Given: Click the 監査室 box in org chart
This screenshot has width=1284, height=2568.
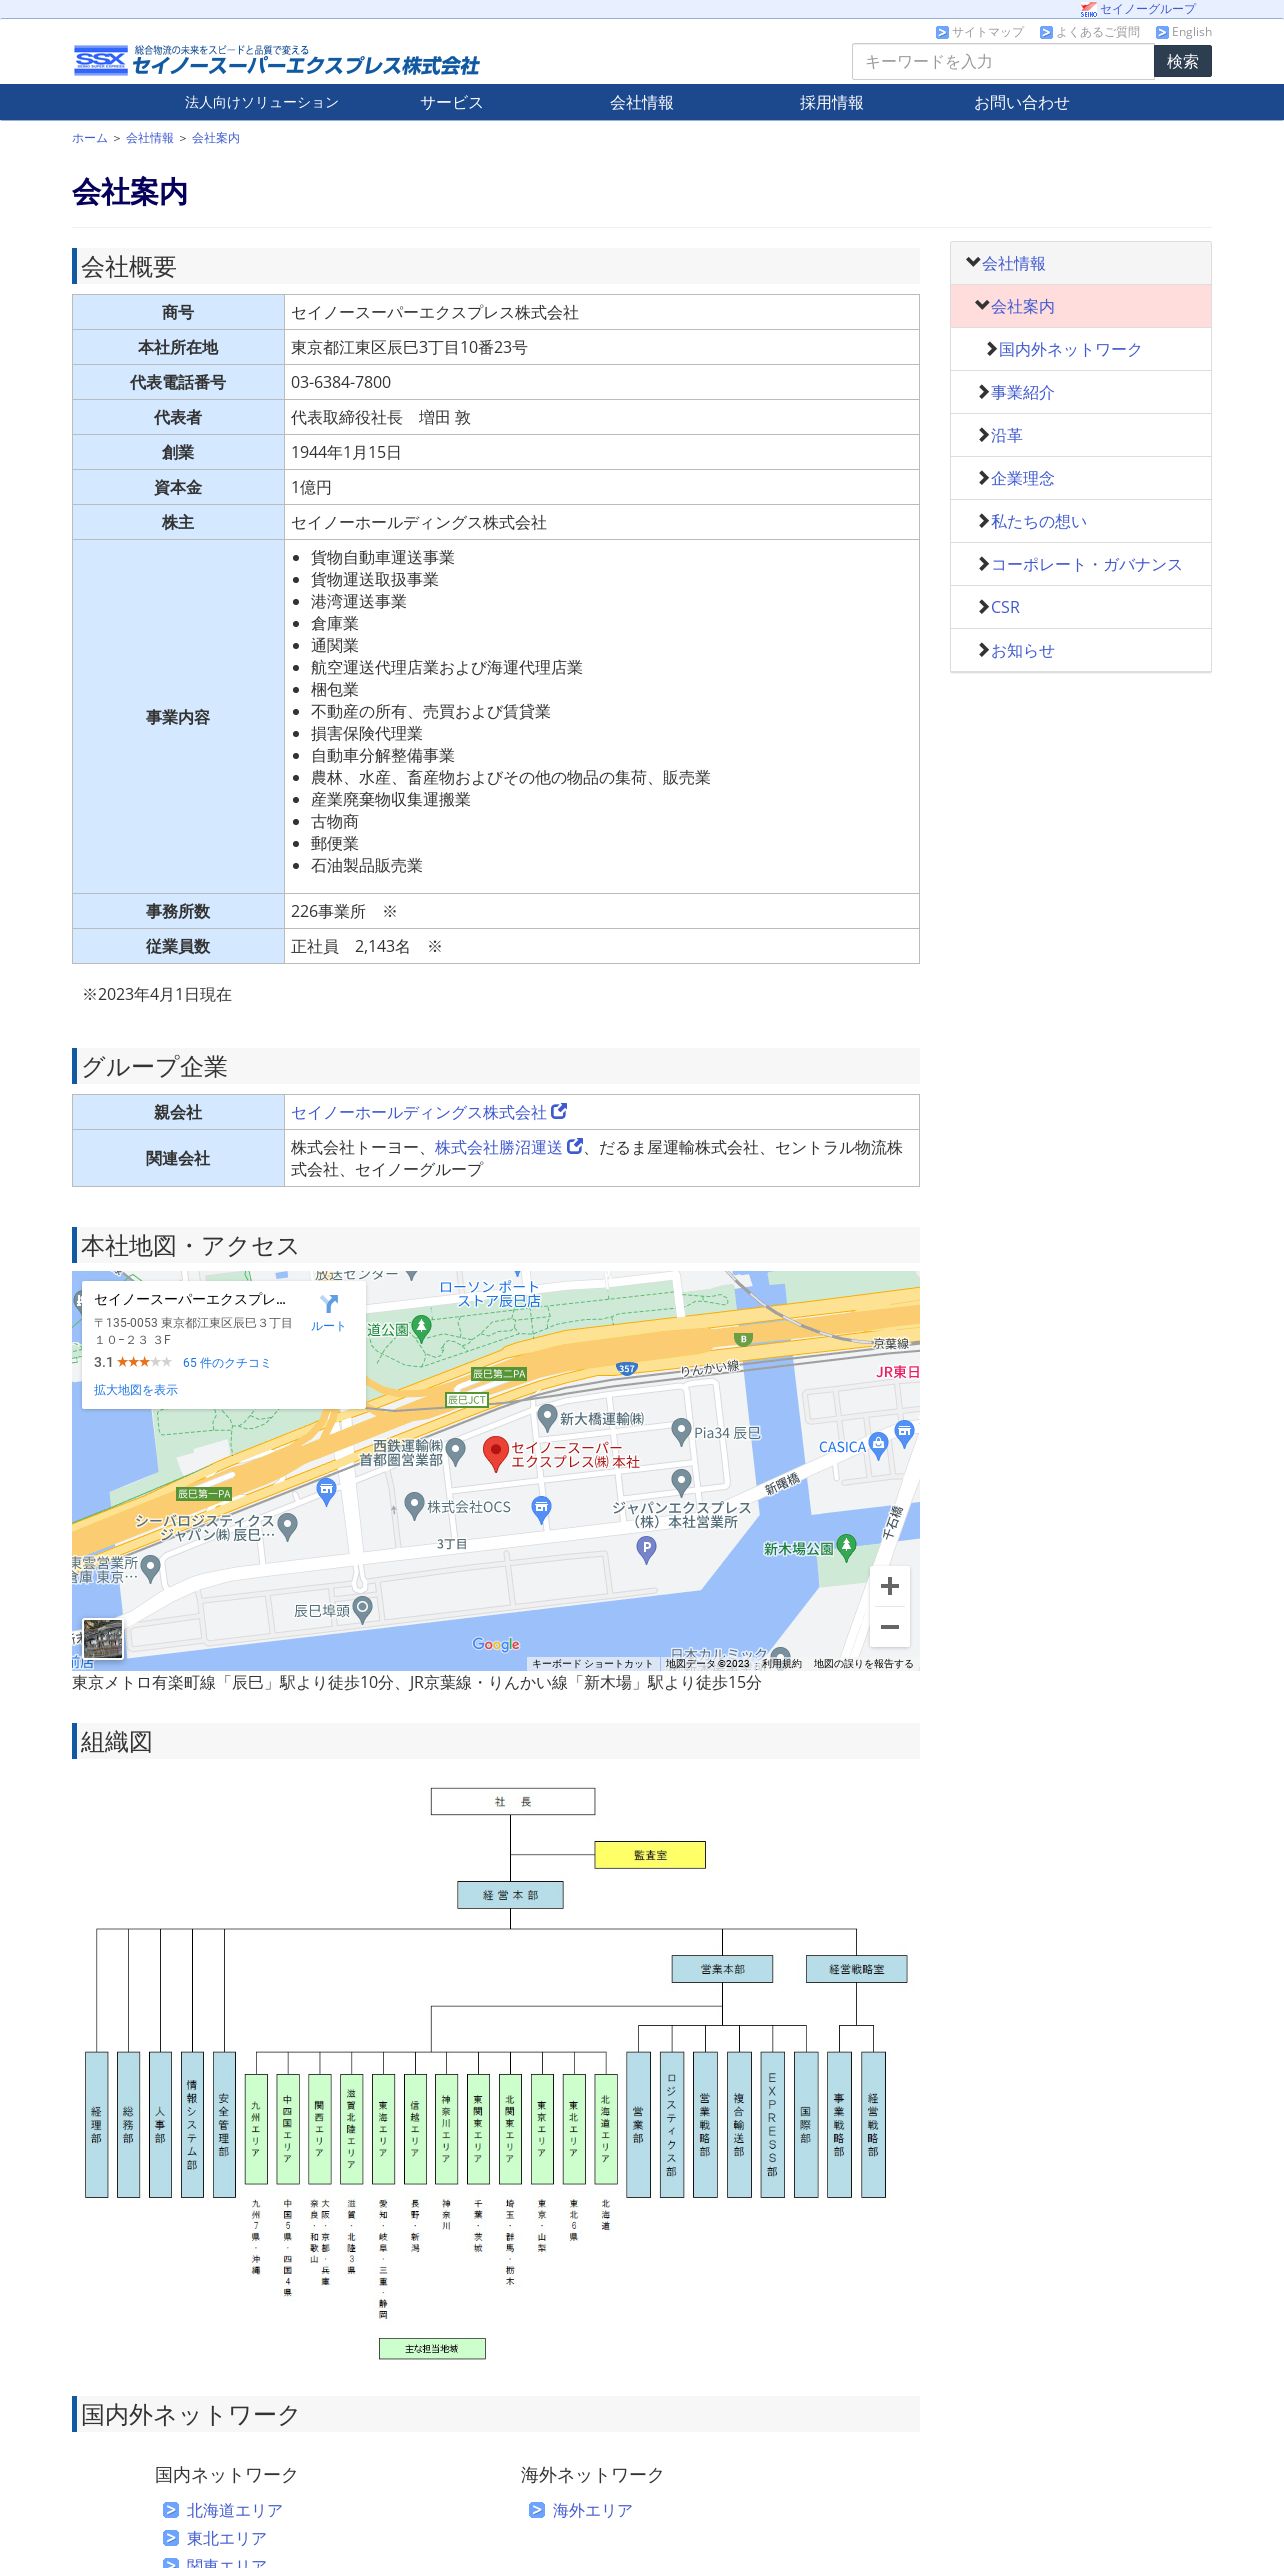Looking at the screenshot, I should (650, 1855).
